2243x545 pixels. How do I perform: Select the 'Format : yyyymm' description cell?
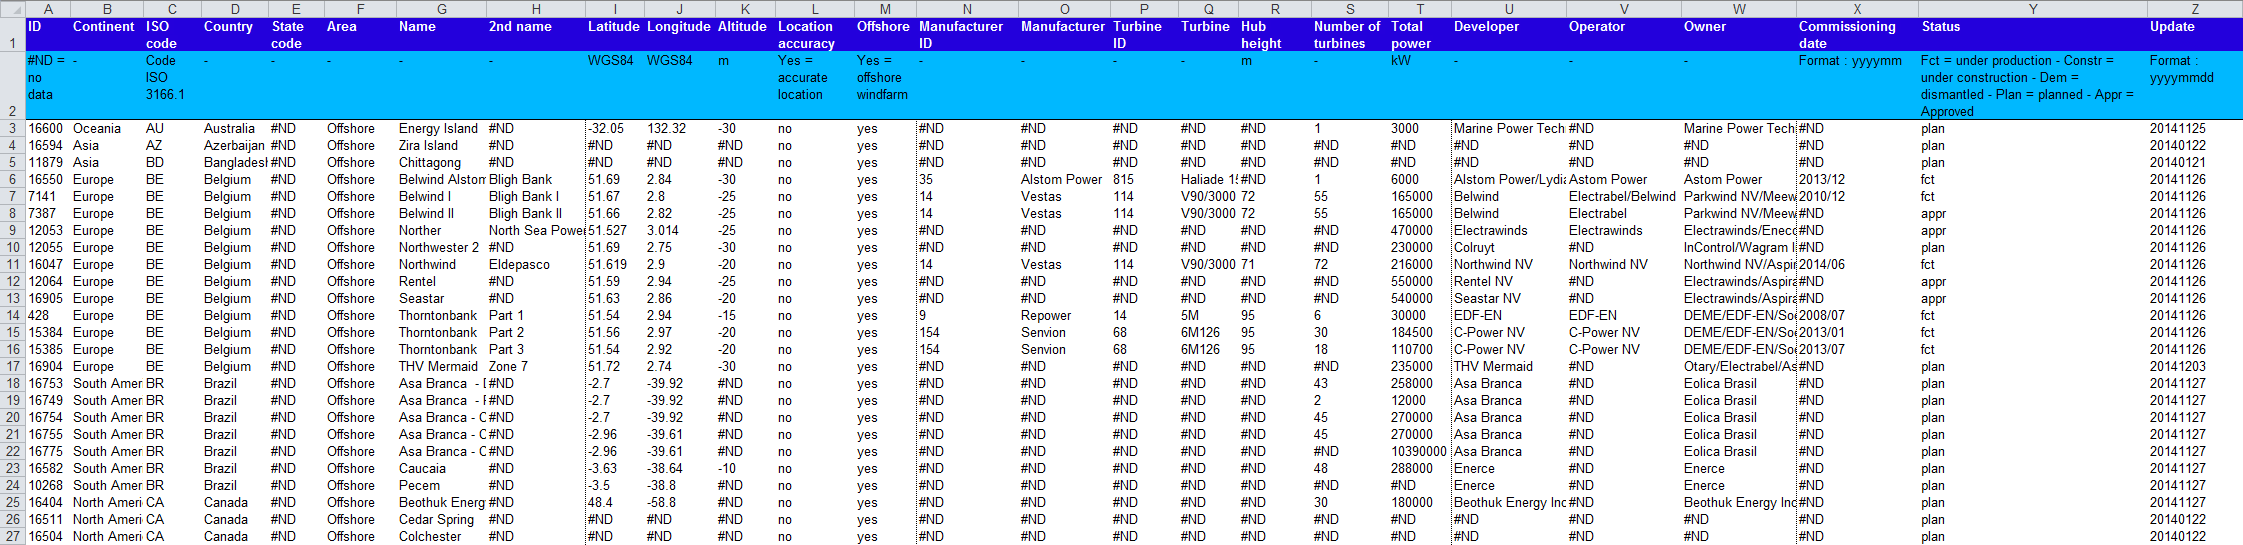1857,86
